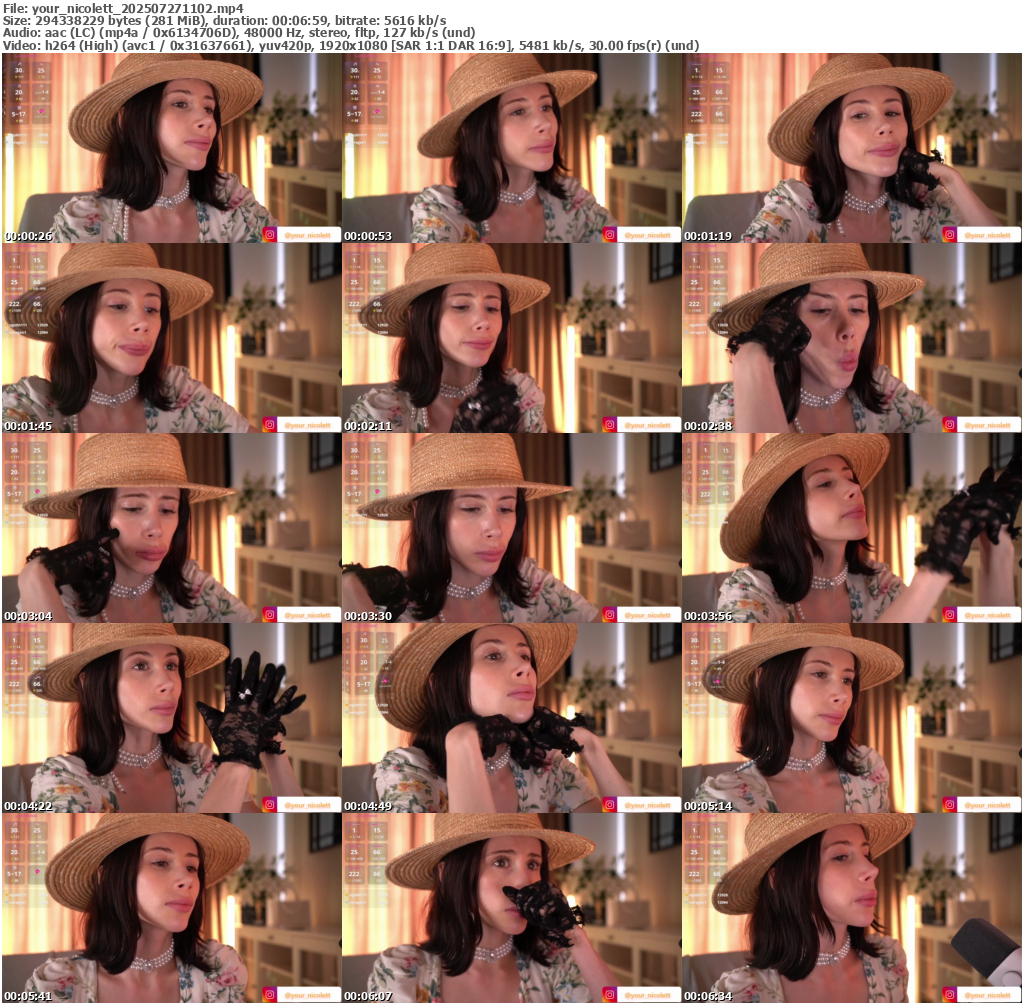Click Instagram icon in the 00:00:26 frame
The image size is (1024, 1003).
[269, 235]
